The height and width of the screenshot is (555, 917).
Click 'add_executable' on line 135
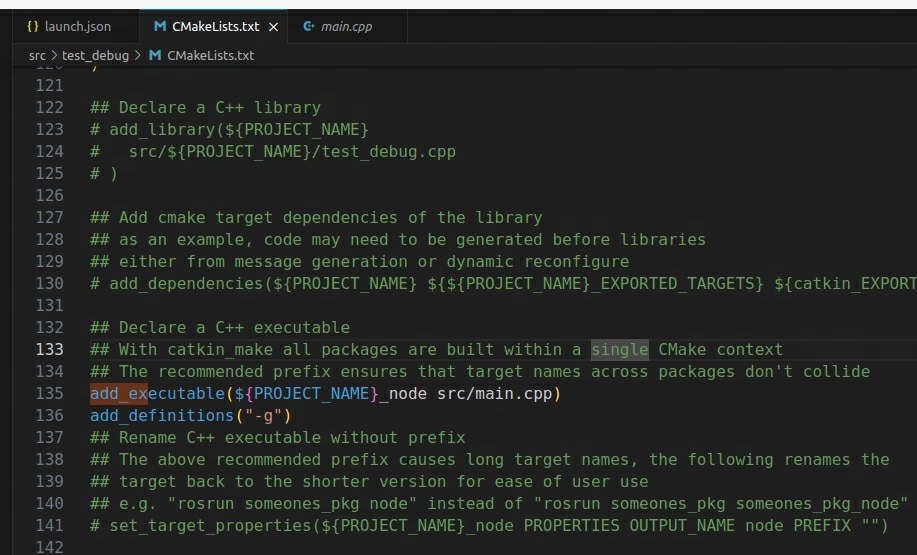click(x=157, y=394)
